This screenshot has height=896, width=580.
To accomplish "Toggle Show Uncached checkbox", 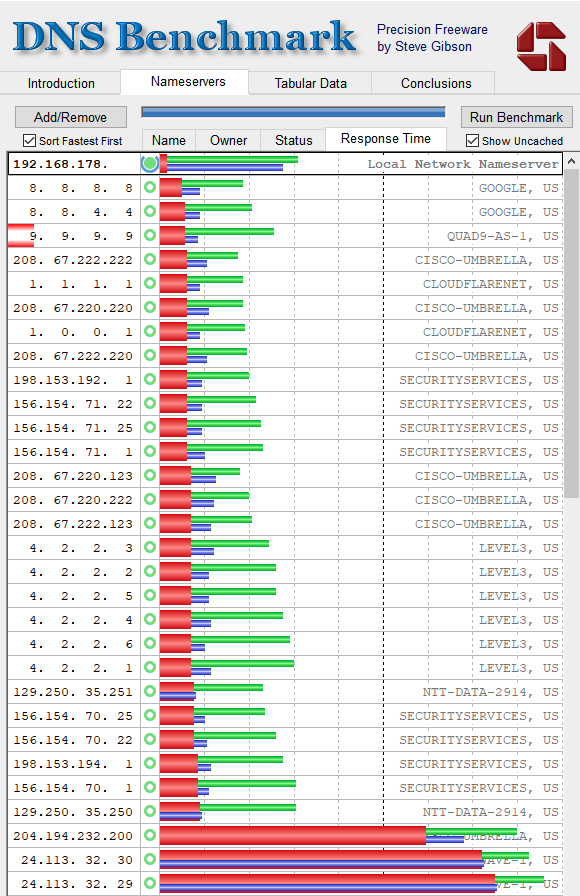I will point(473,141).
